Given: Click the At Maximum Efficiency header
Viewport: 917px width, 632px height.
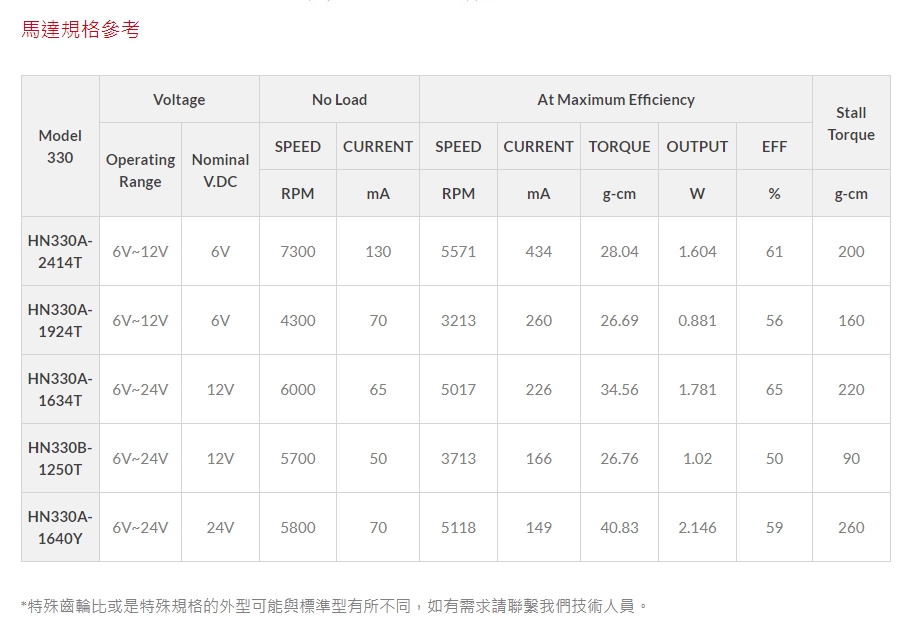Looking at the screenshot, I should click(x=615, y=100).
